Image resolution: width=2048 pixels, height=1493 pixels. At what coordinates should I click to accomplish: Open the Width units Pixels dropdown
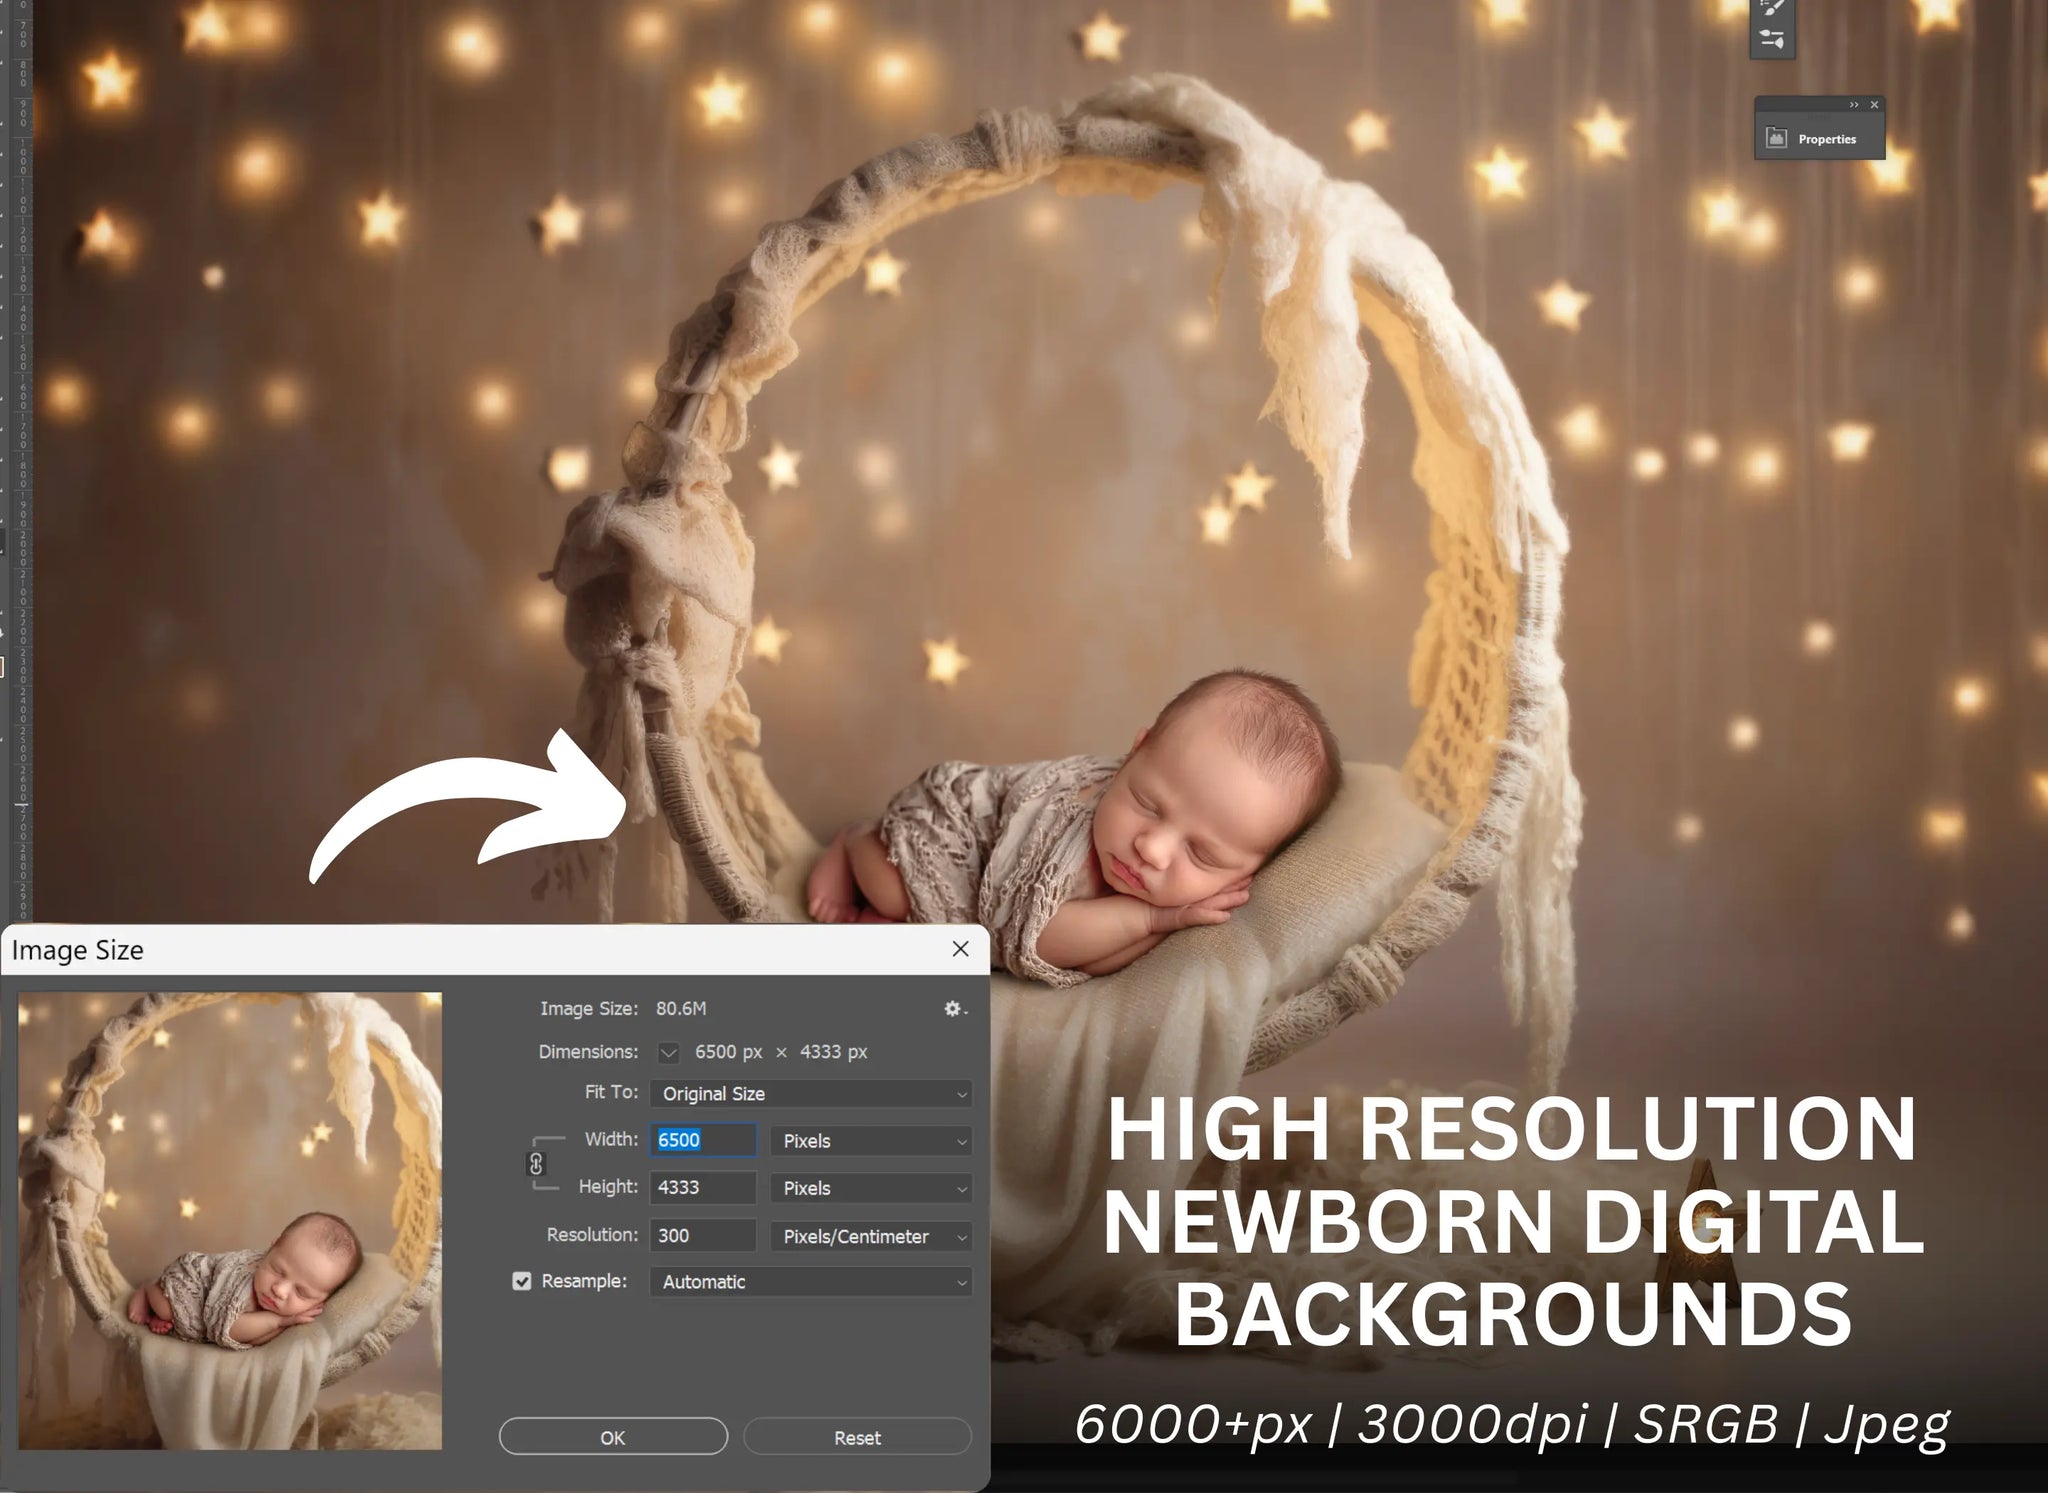click(x=871, y=1141)
